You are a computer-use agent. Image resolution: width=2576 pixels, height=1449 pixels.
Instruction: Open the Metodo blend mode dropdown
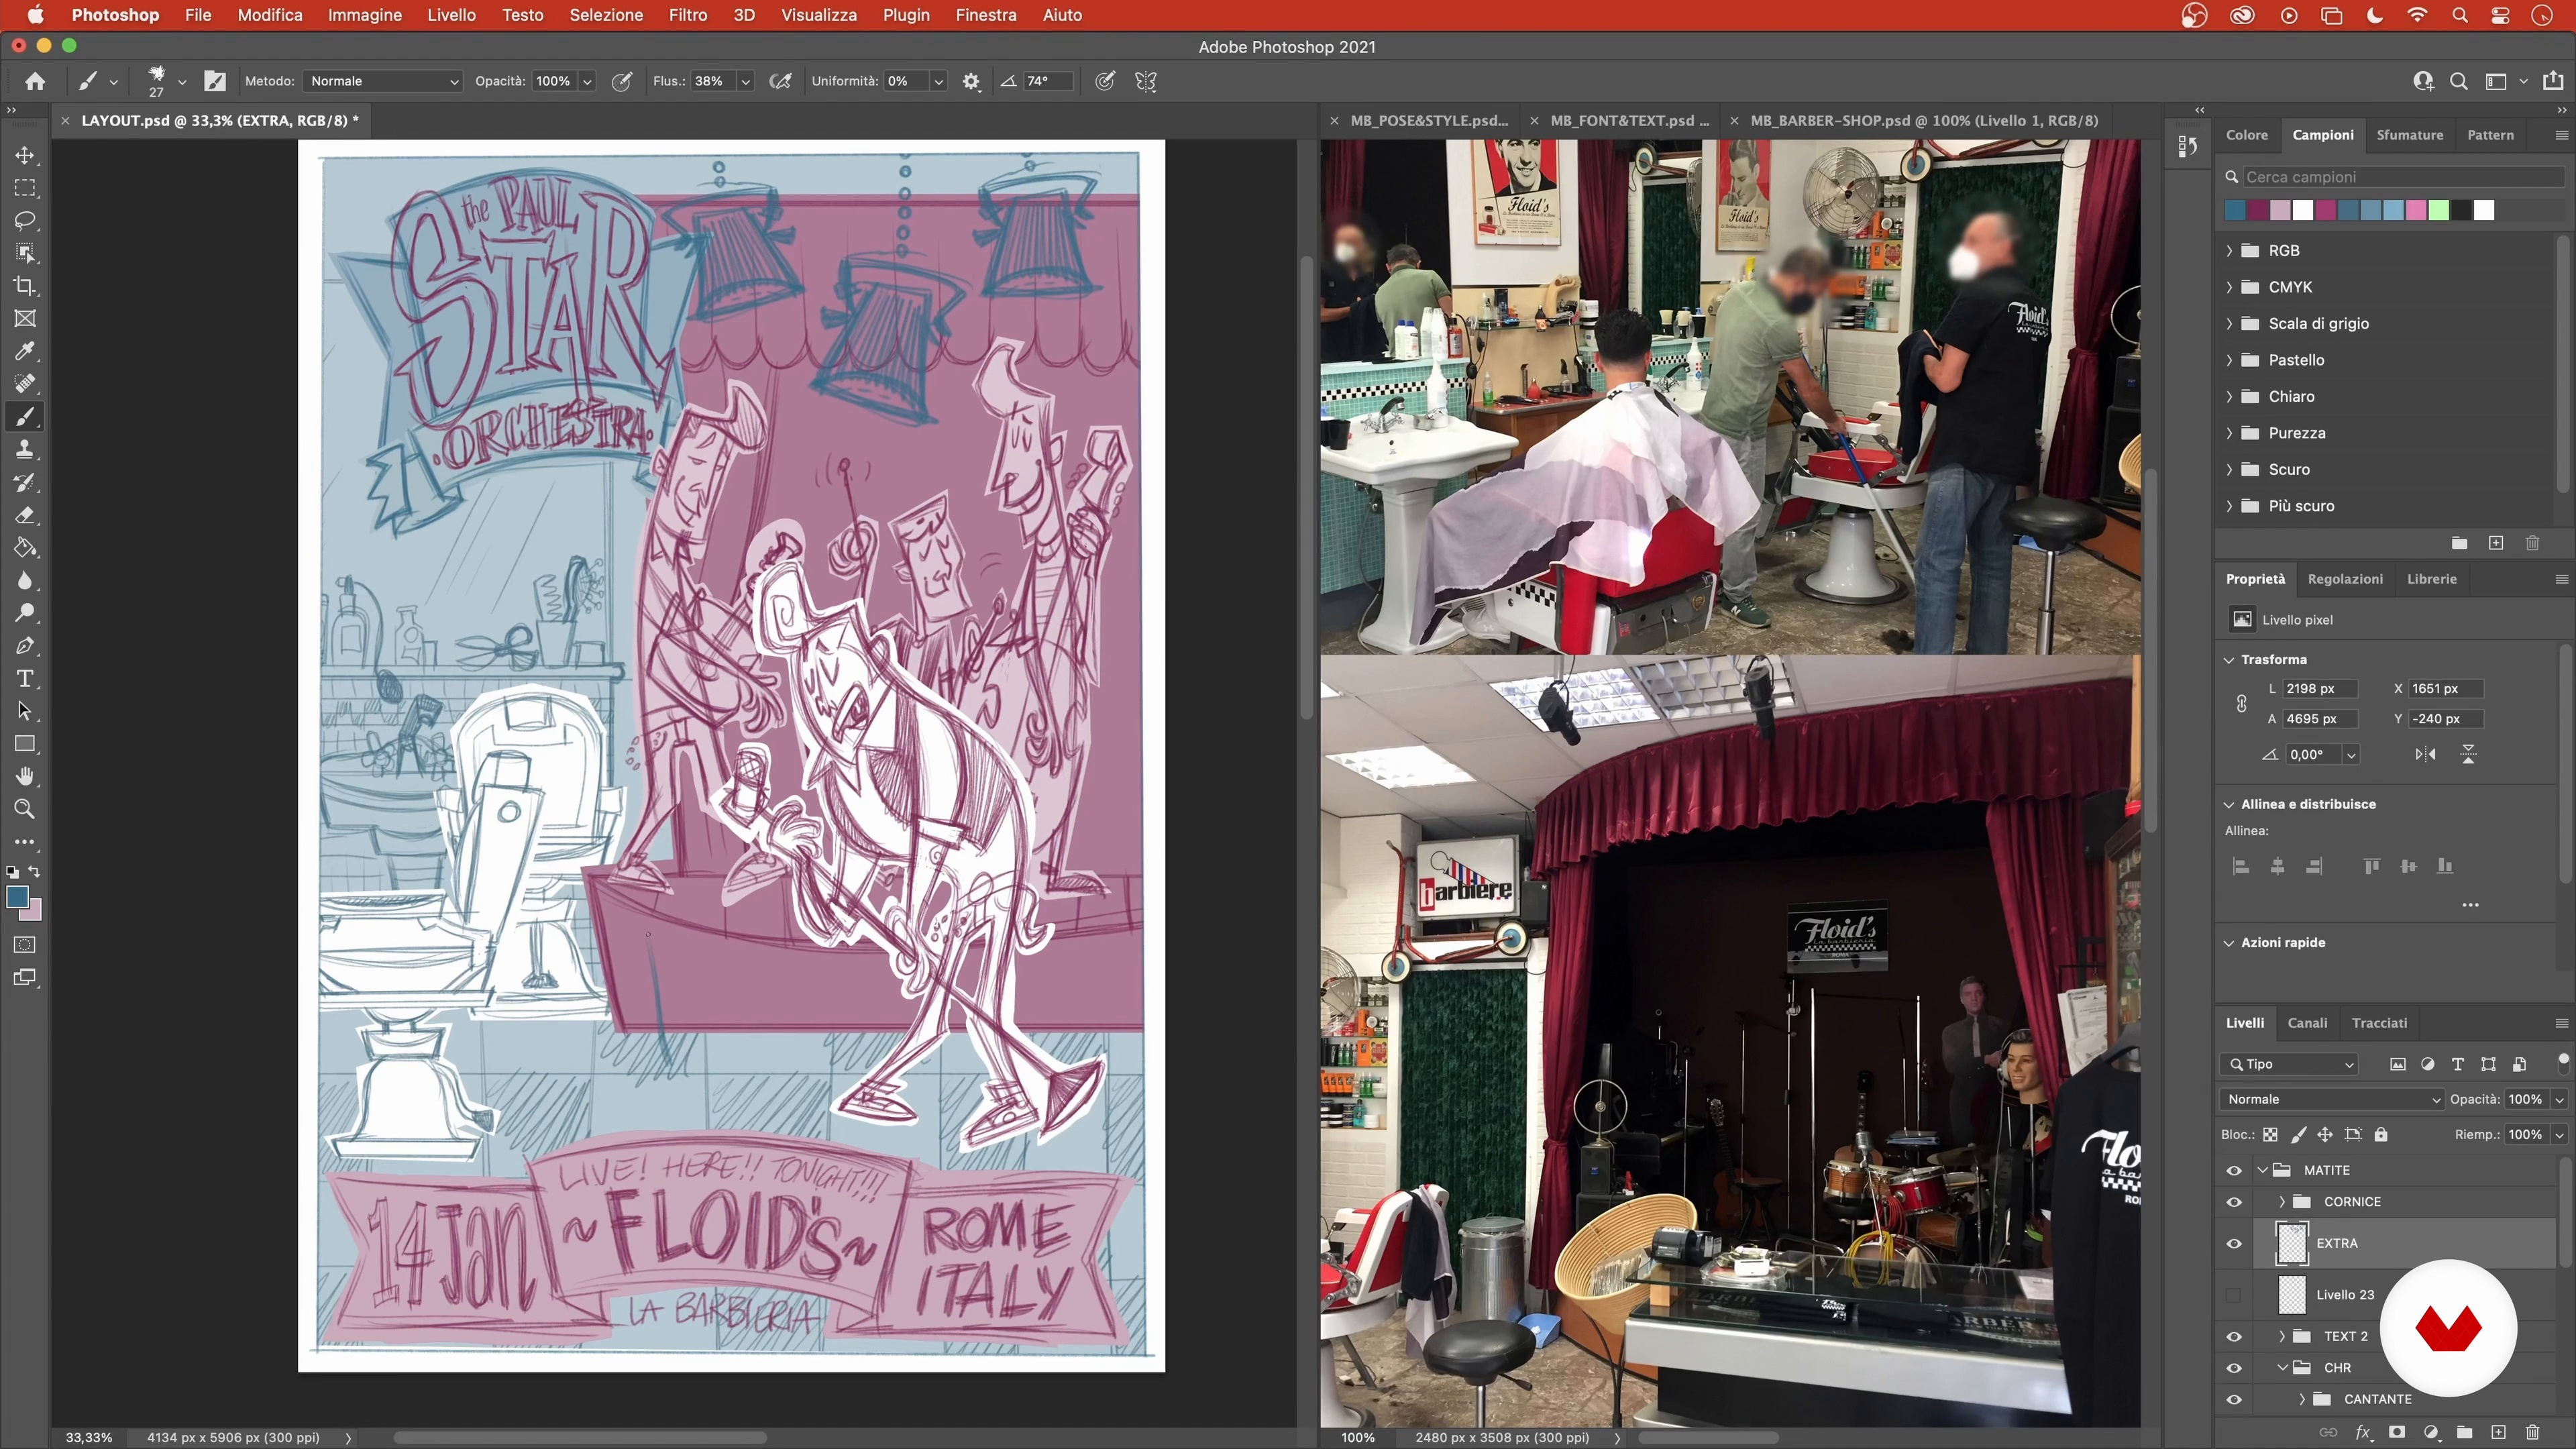[383, 81]
